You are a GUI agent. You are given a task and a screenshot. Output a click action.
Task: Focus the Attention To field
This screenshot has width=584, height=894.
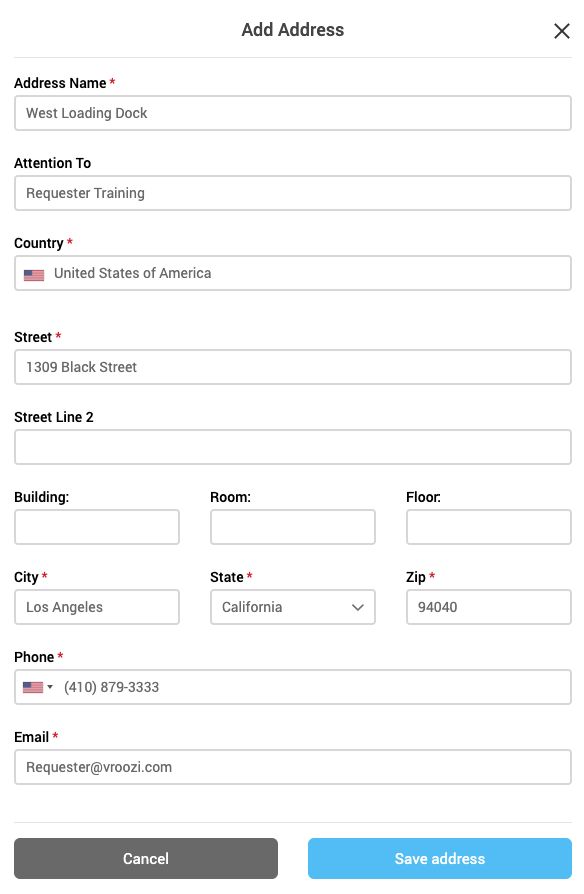pos(293,193)
